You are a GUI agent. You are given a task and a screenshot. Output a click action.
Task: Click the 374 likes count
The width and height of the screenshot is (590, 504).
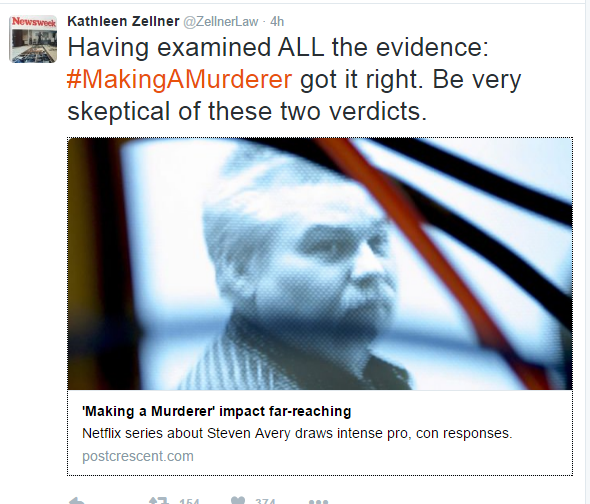(265, 501)
